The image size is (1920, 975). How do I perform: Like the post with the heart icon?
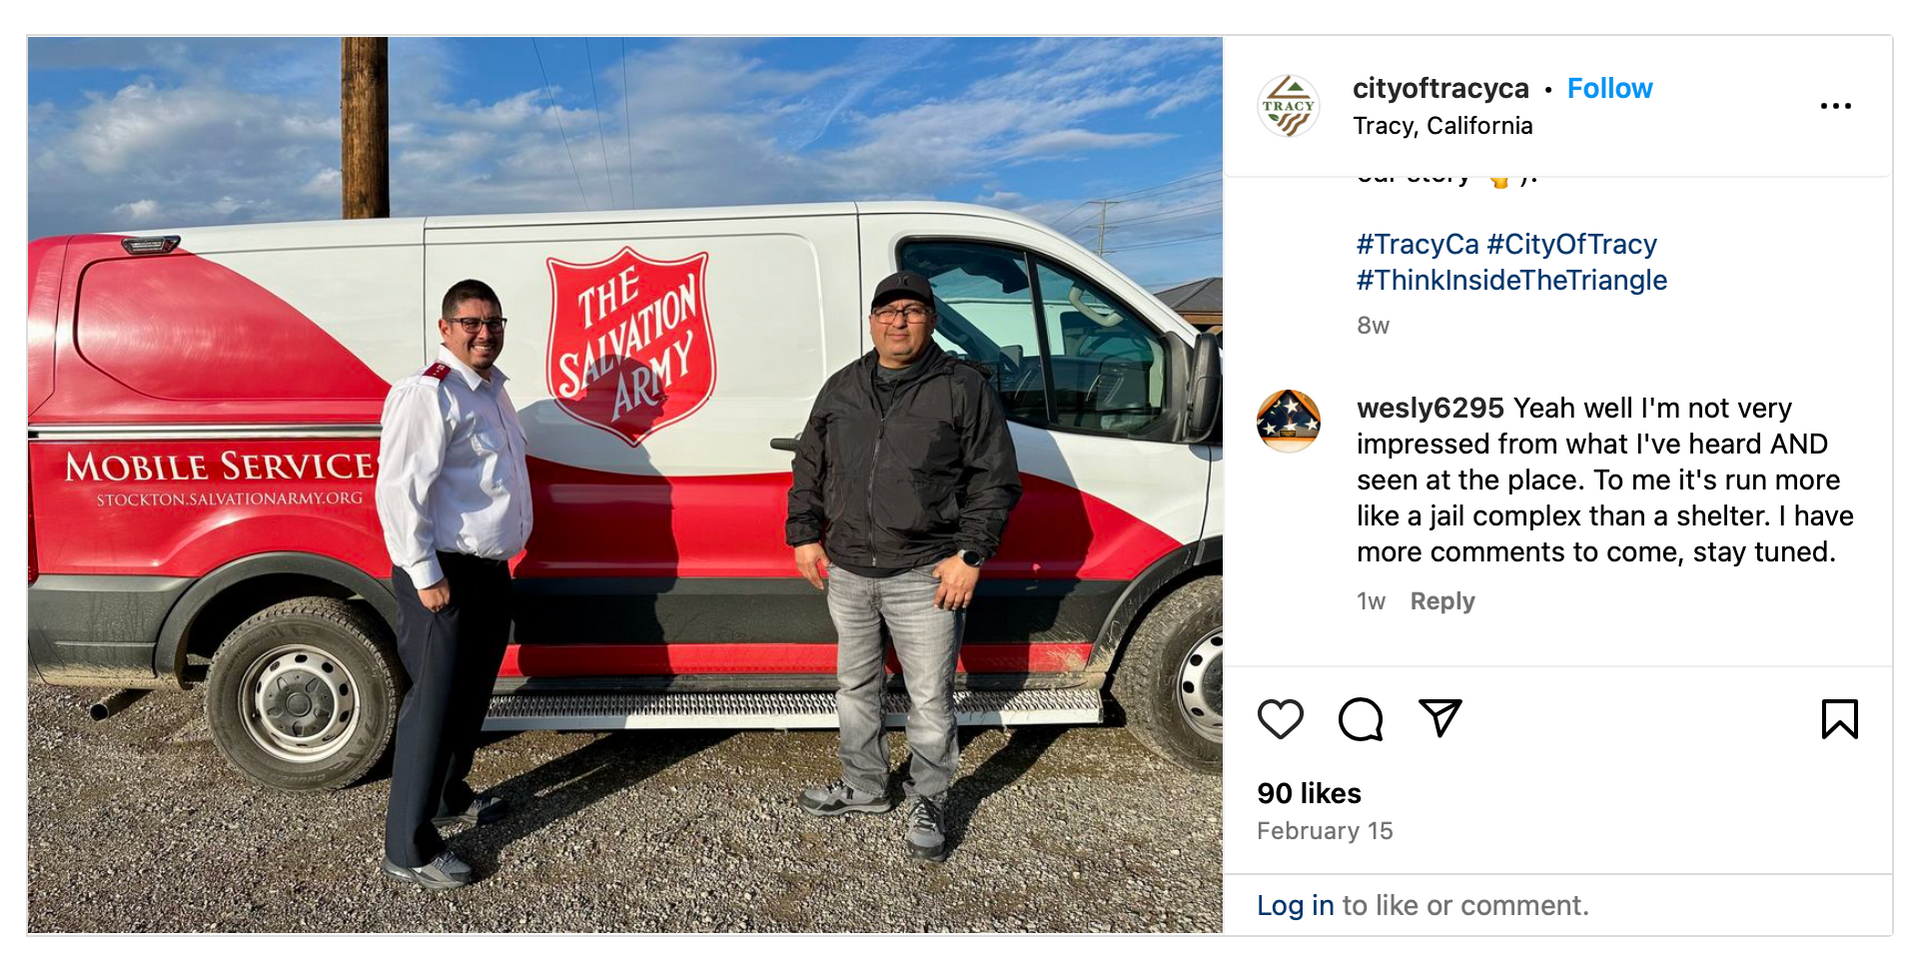[x=1280, y=719]
